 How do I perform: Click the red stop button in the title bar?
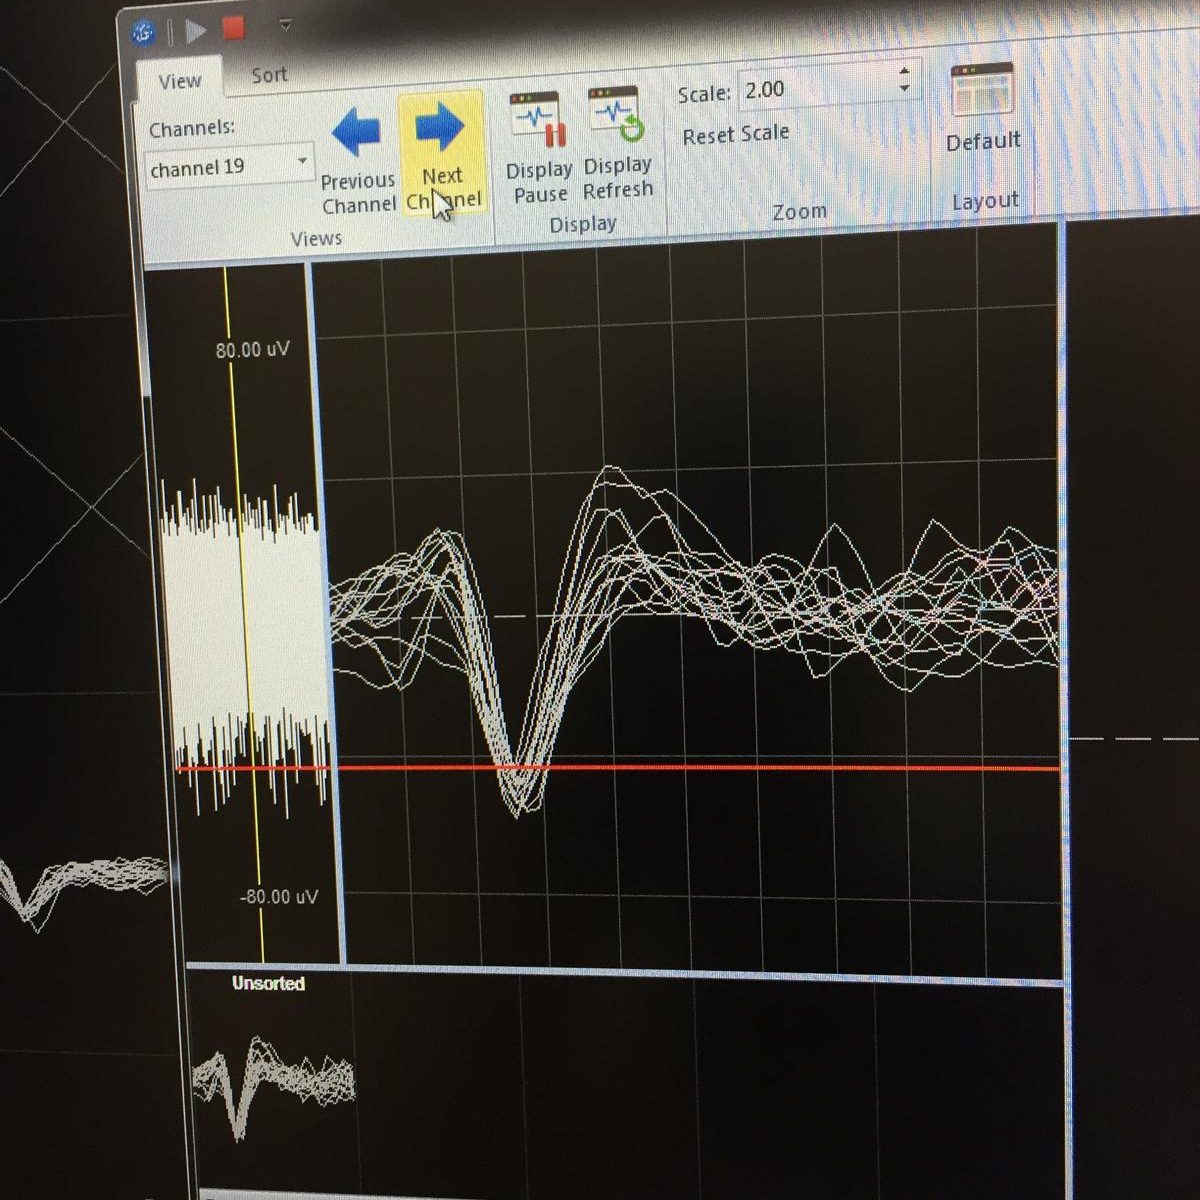pos(233,28)
